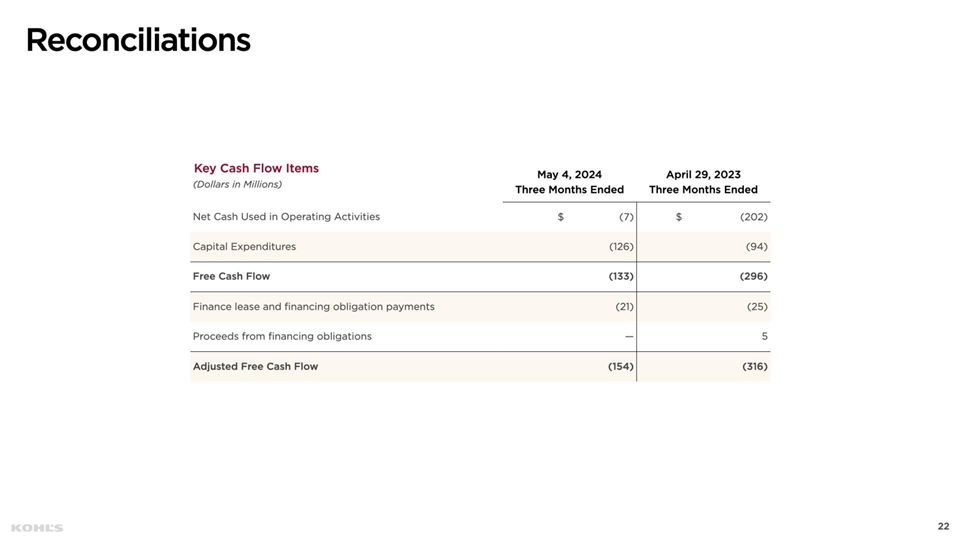Select the April 29, 2023 column header
The width and height of the screenshot is (960, 540).
703,174
